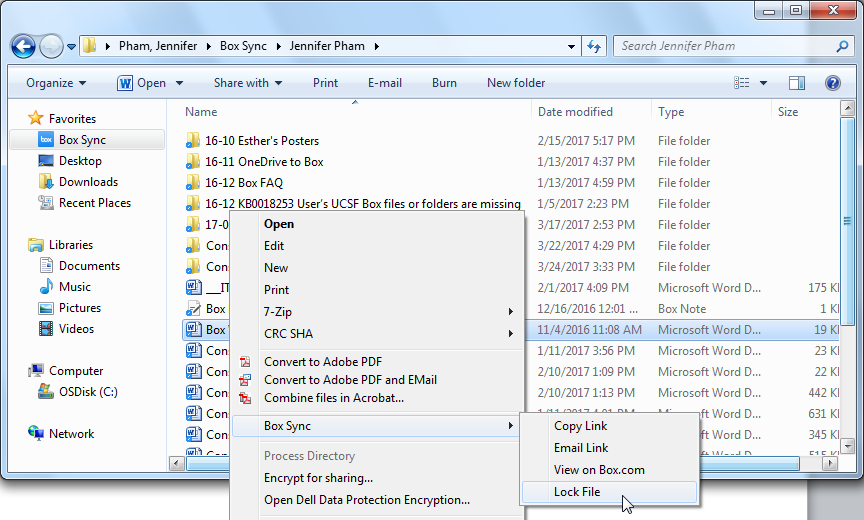The image size is (864, 520).
Task: Click Edit in the context menu
Action: tap(274, 246)
